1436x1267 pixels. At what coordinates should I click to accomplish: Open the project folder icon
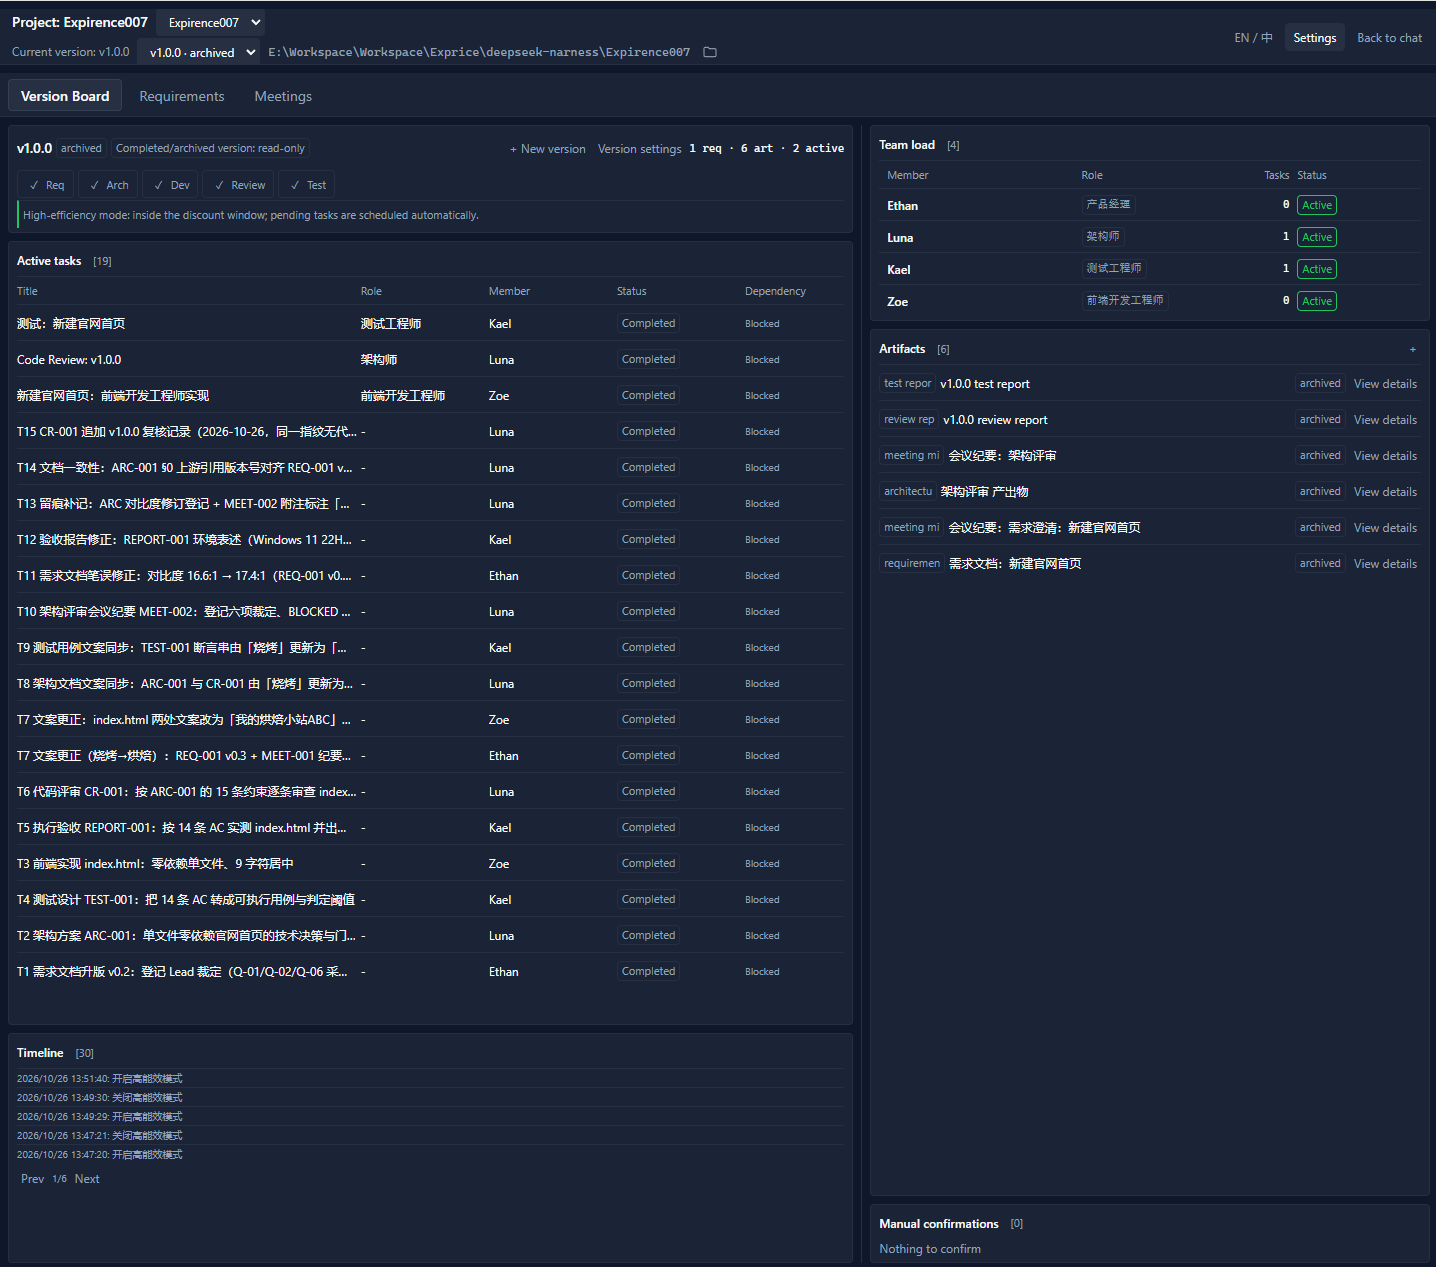(710, 52)
